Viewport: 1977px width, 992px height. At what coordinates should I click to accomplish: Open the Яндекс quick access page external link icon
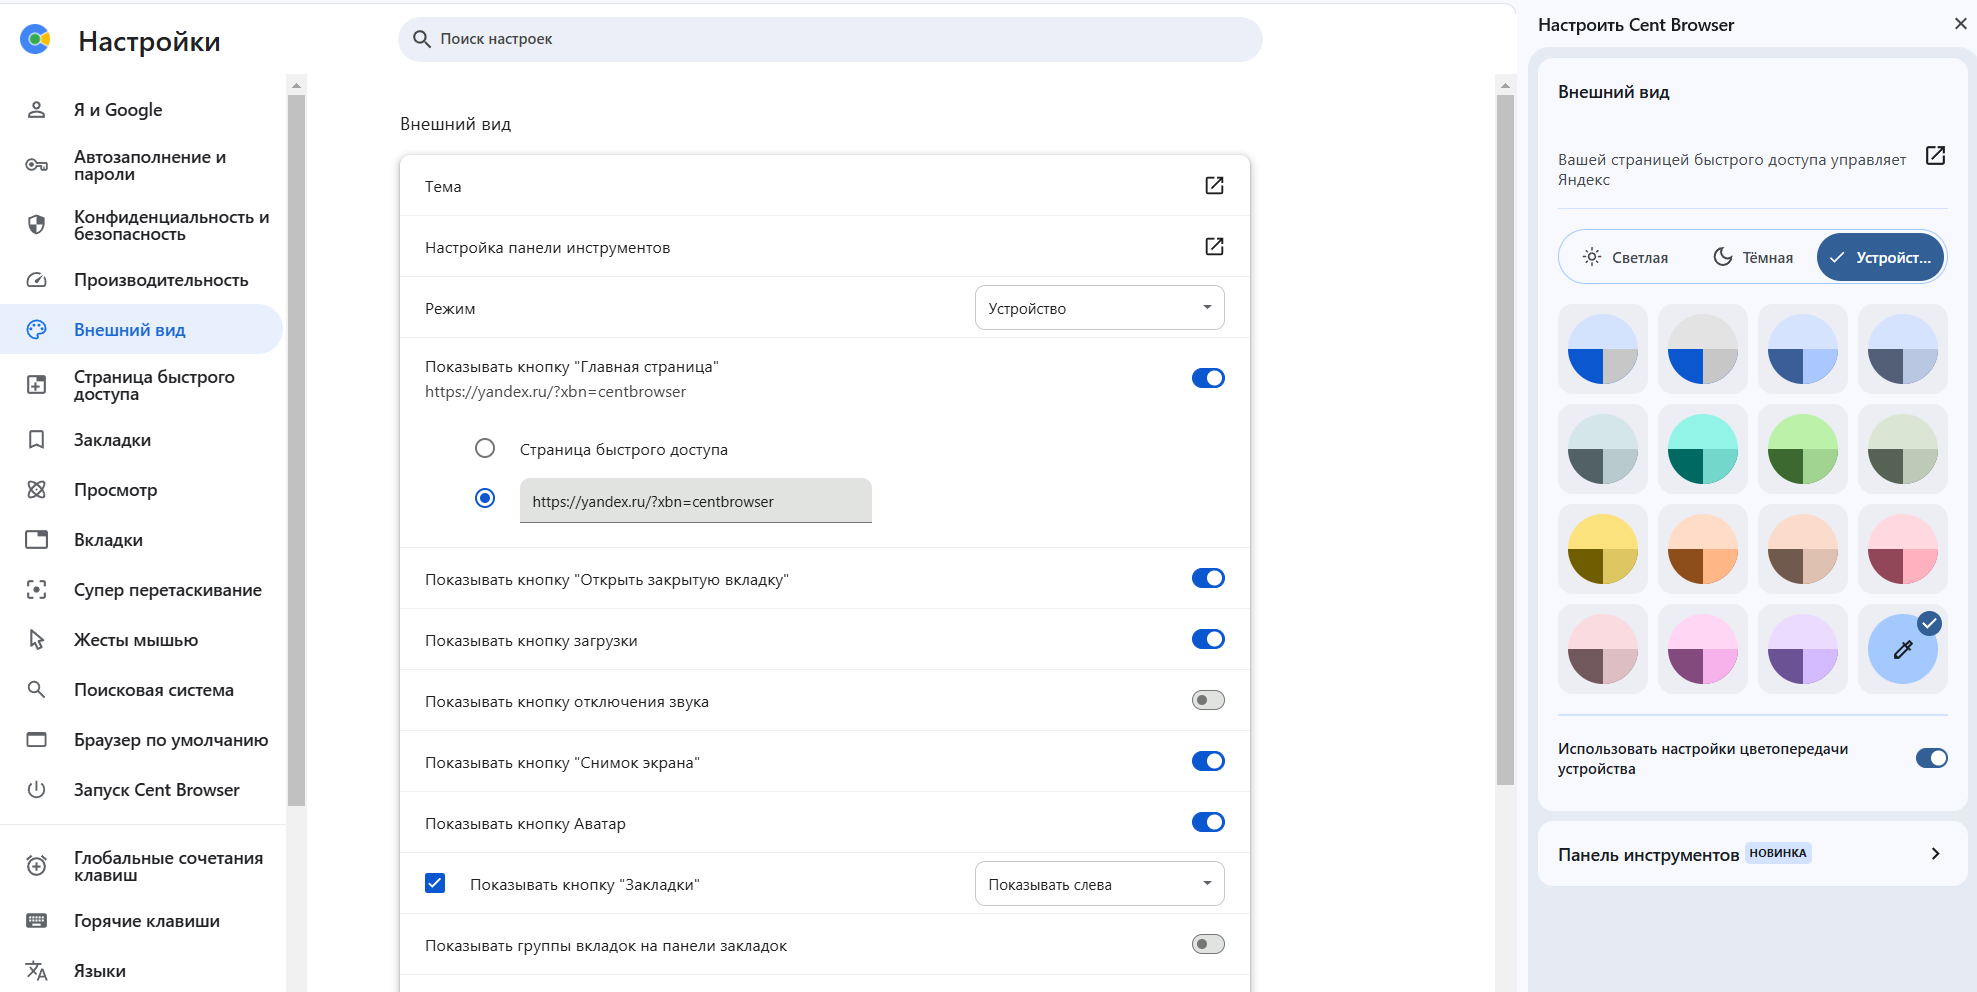pos(1935,156)
